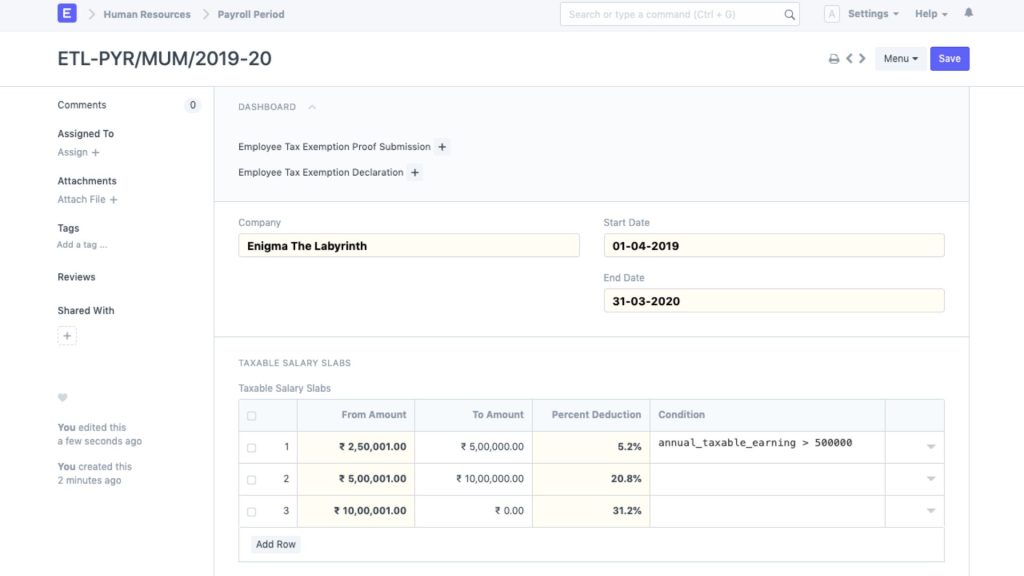Click the 20.8% percent deduction cell
1024x576 pixels.
click(x=591, y=479)
